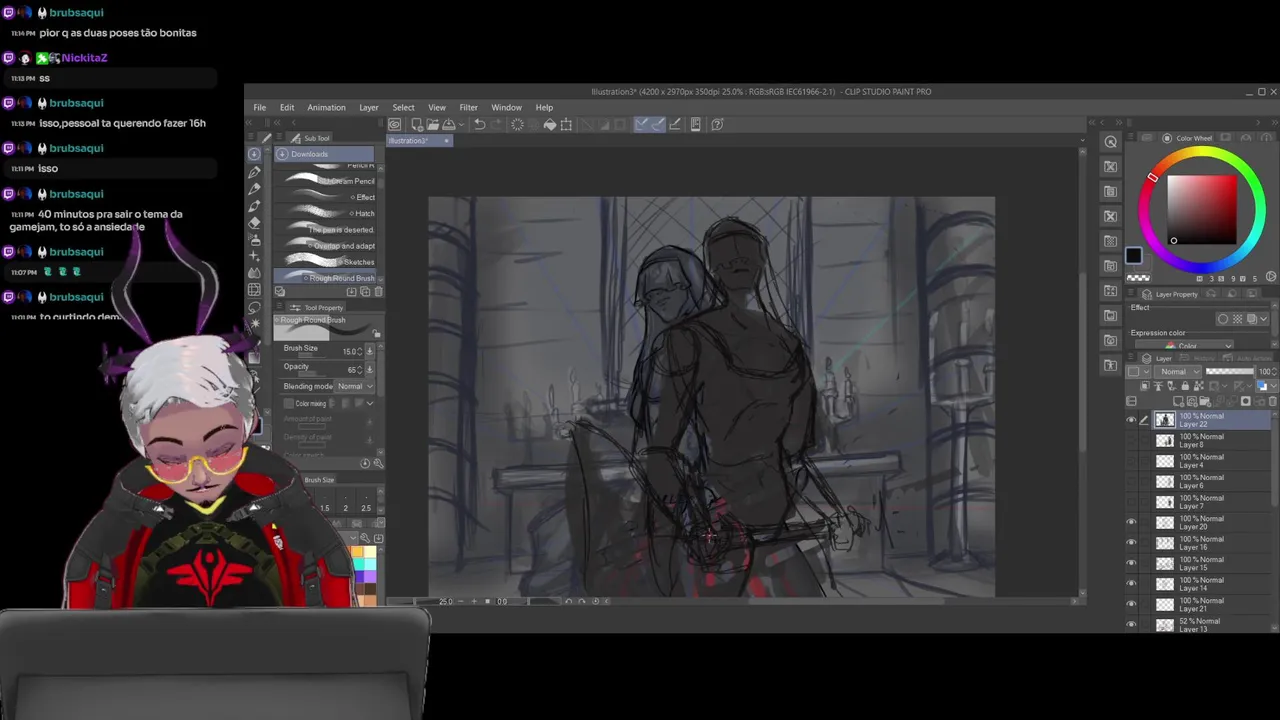The height and width of the screenshot is (720, 1280).
Task: Click the Clip Studio spiral icon
Action: 395,124
